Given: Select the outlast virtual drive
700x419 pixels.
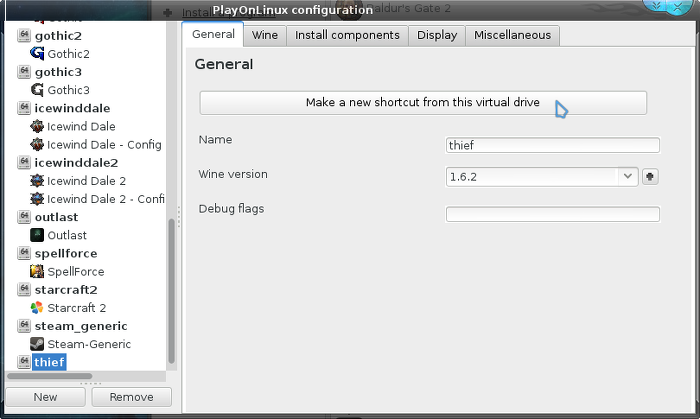Looking at the screenshot, I should pos(56,217).
